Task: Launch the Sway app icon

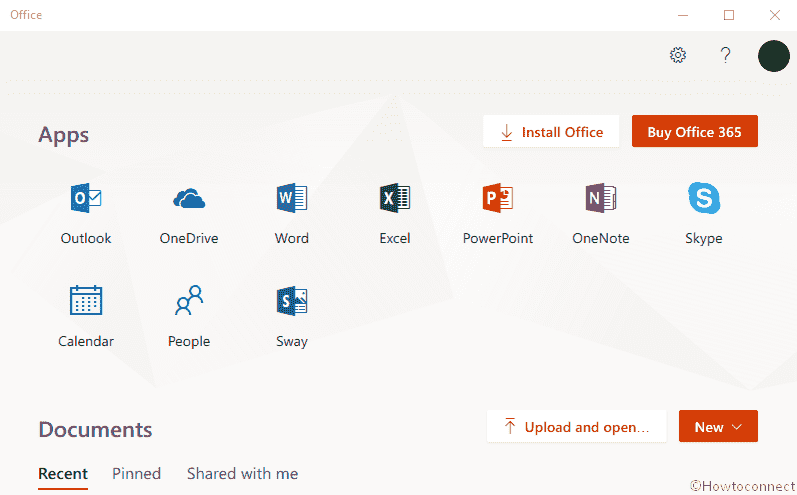Action: pos(292,301)
